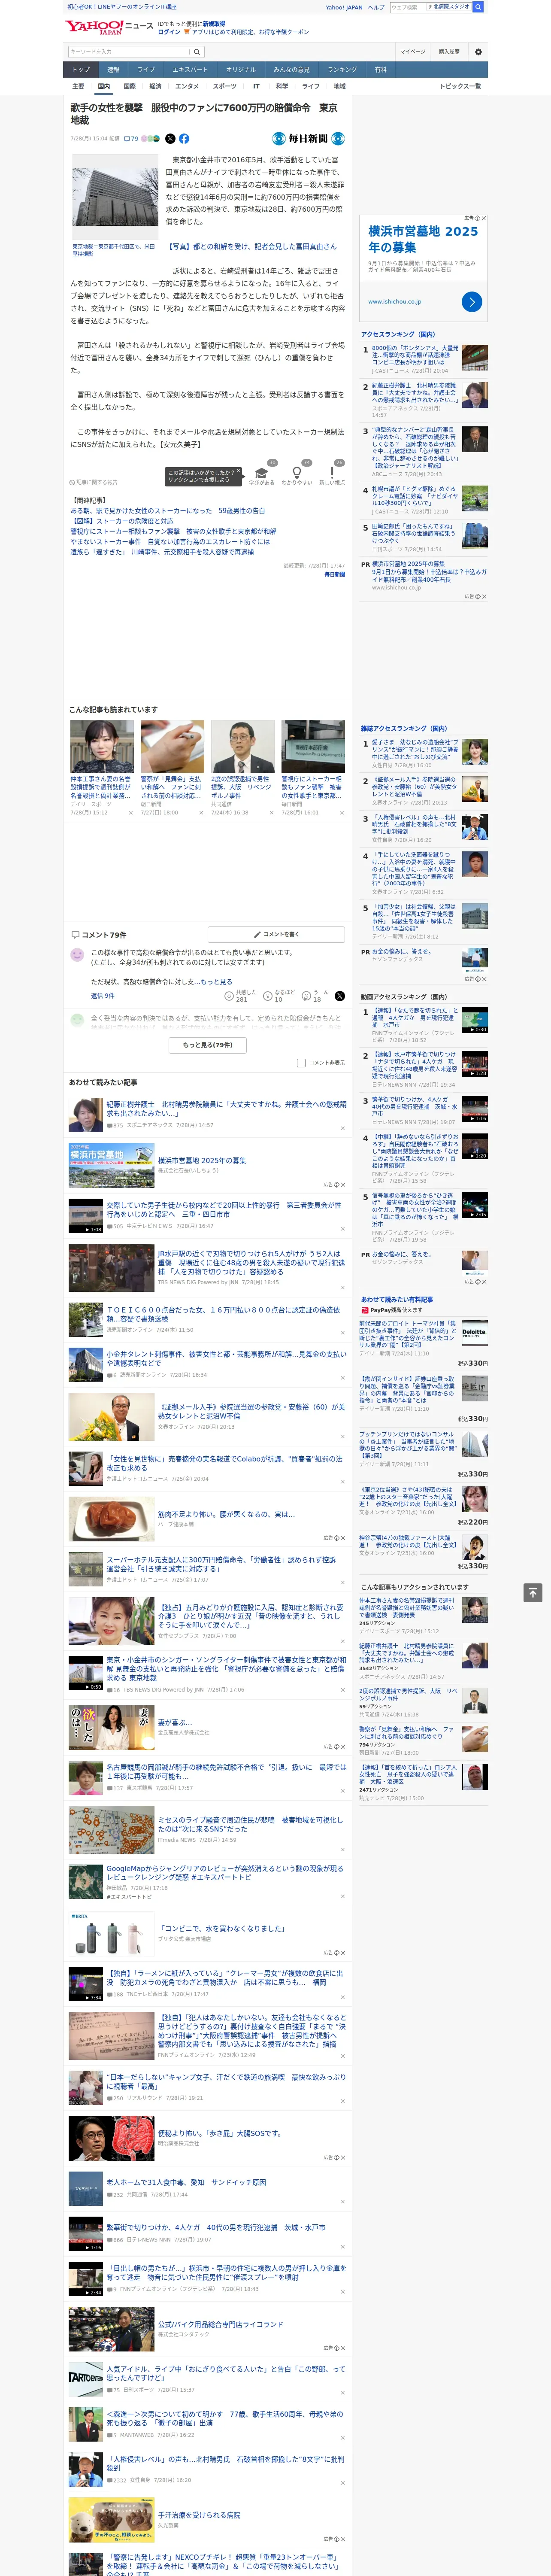Select the 国際 category tab

[x=129, y=86]
